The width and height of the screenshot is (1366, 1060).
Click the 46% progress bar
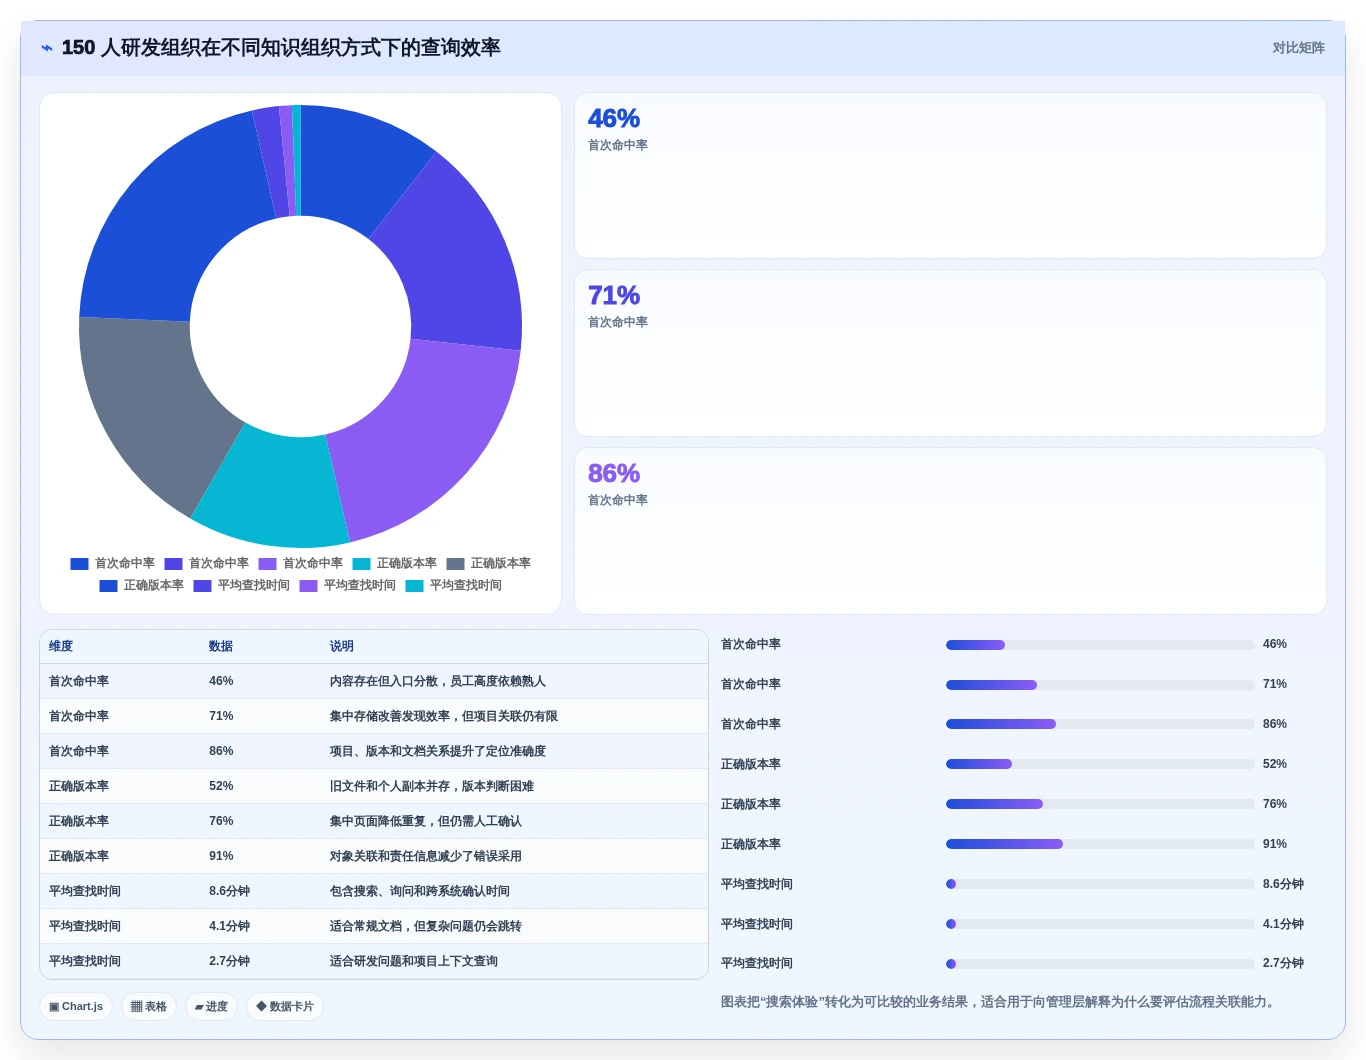(1100, 645)
